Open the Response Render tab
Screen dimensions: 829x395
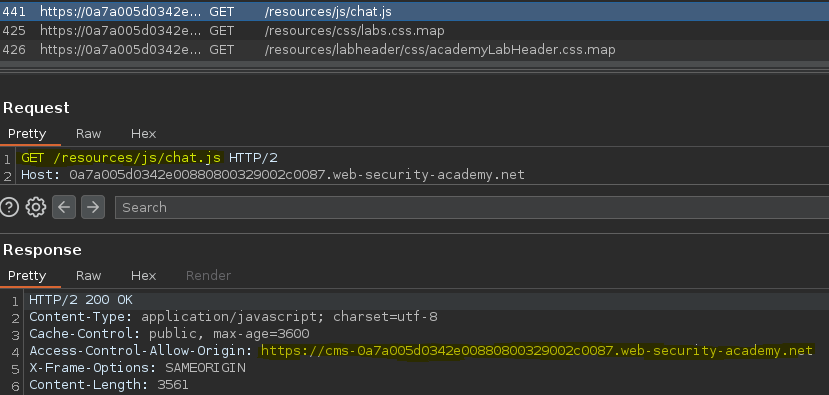coord(208,275)
